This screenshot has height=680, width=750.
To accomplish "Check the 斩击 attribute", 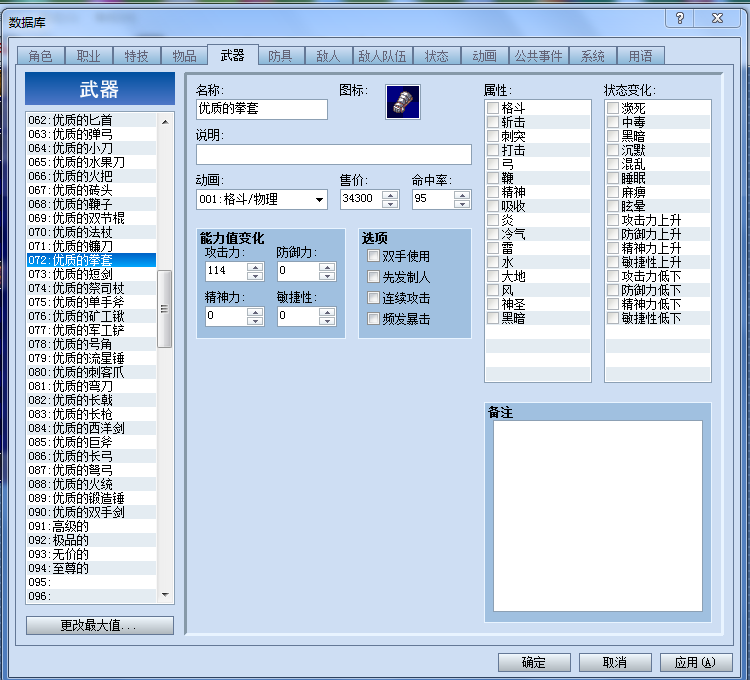I will pyautogui.click(x=493, y=122).
